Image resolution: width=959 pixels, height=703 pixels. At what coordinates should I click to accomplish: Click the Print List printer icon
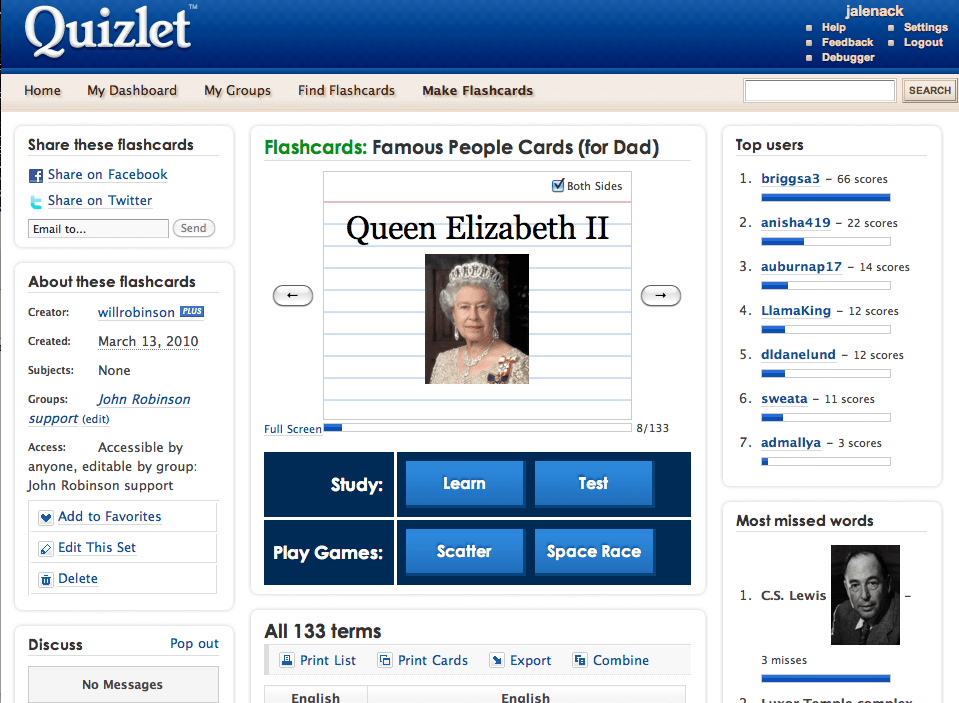point(287,660)
